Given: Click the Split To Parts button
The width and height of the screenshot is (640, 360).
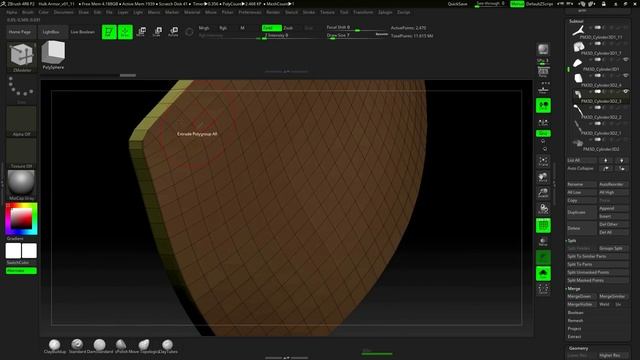Looking at the screenshot, I should point(598,264).
